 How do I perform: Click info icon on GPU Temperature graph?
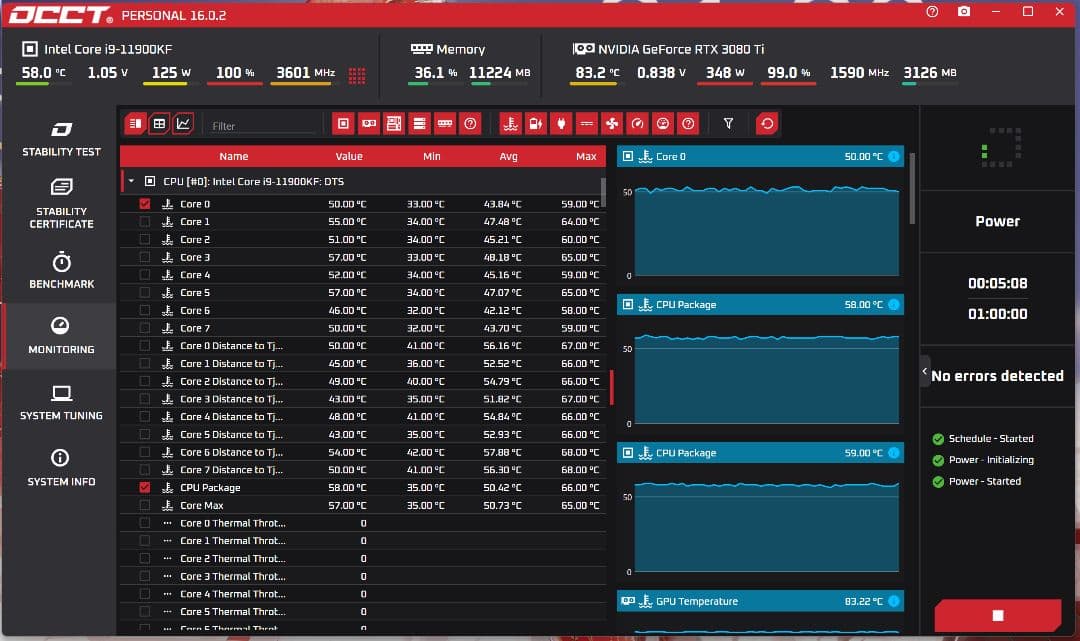coord(893,601)
